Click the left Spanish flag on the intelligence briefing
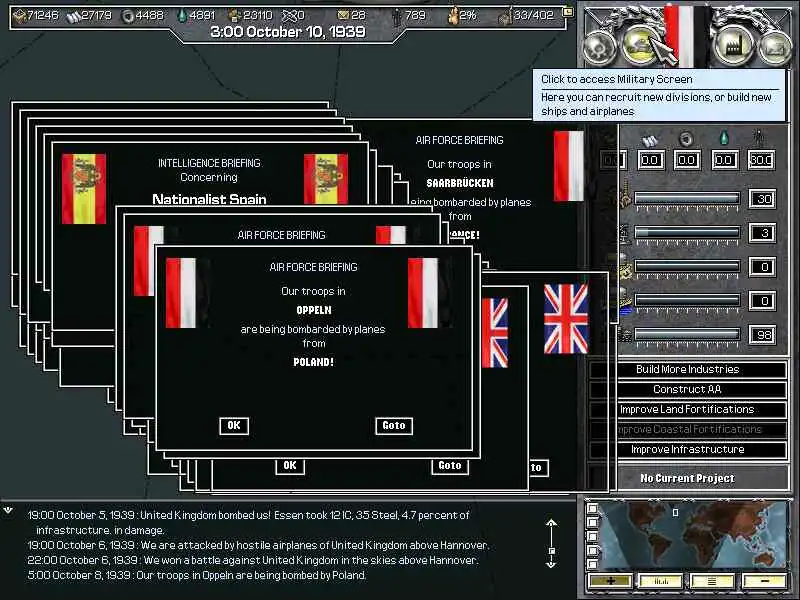Image resolution: width=800 pixels, height=600 pixels. coord(84,189)
